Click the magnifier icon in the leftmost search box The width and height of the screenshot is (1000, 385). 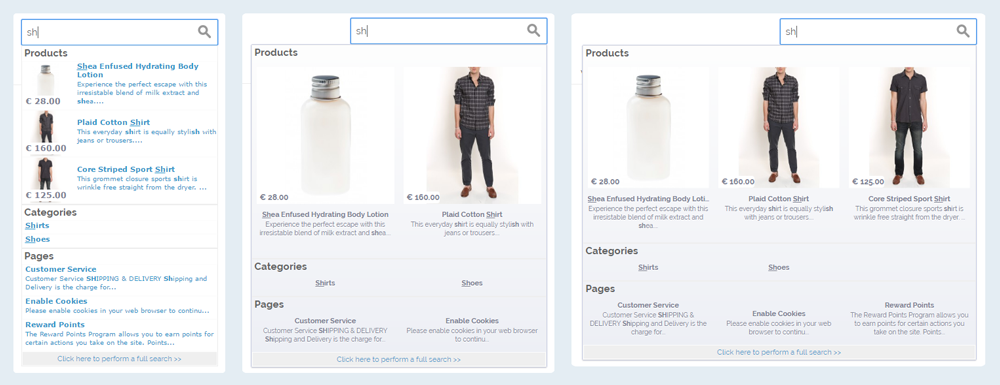[x=204, y=32]
